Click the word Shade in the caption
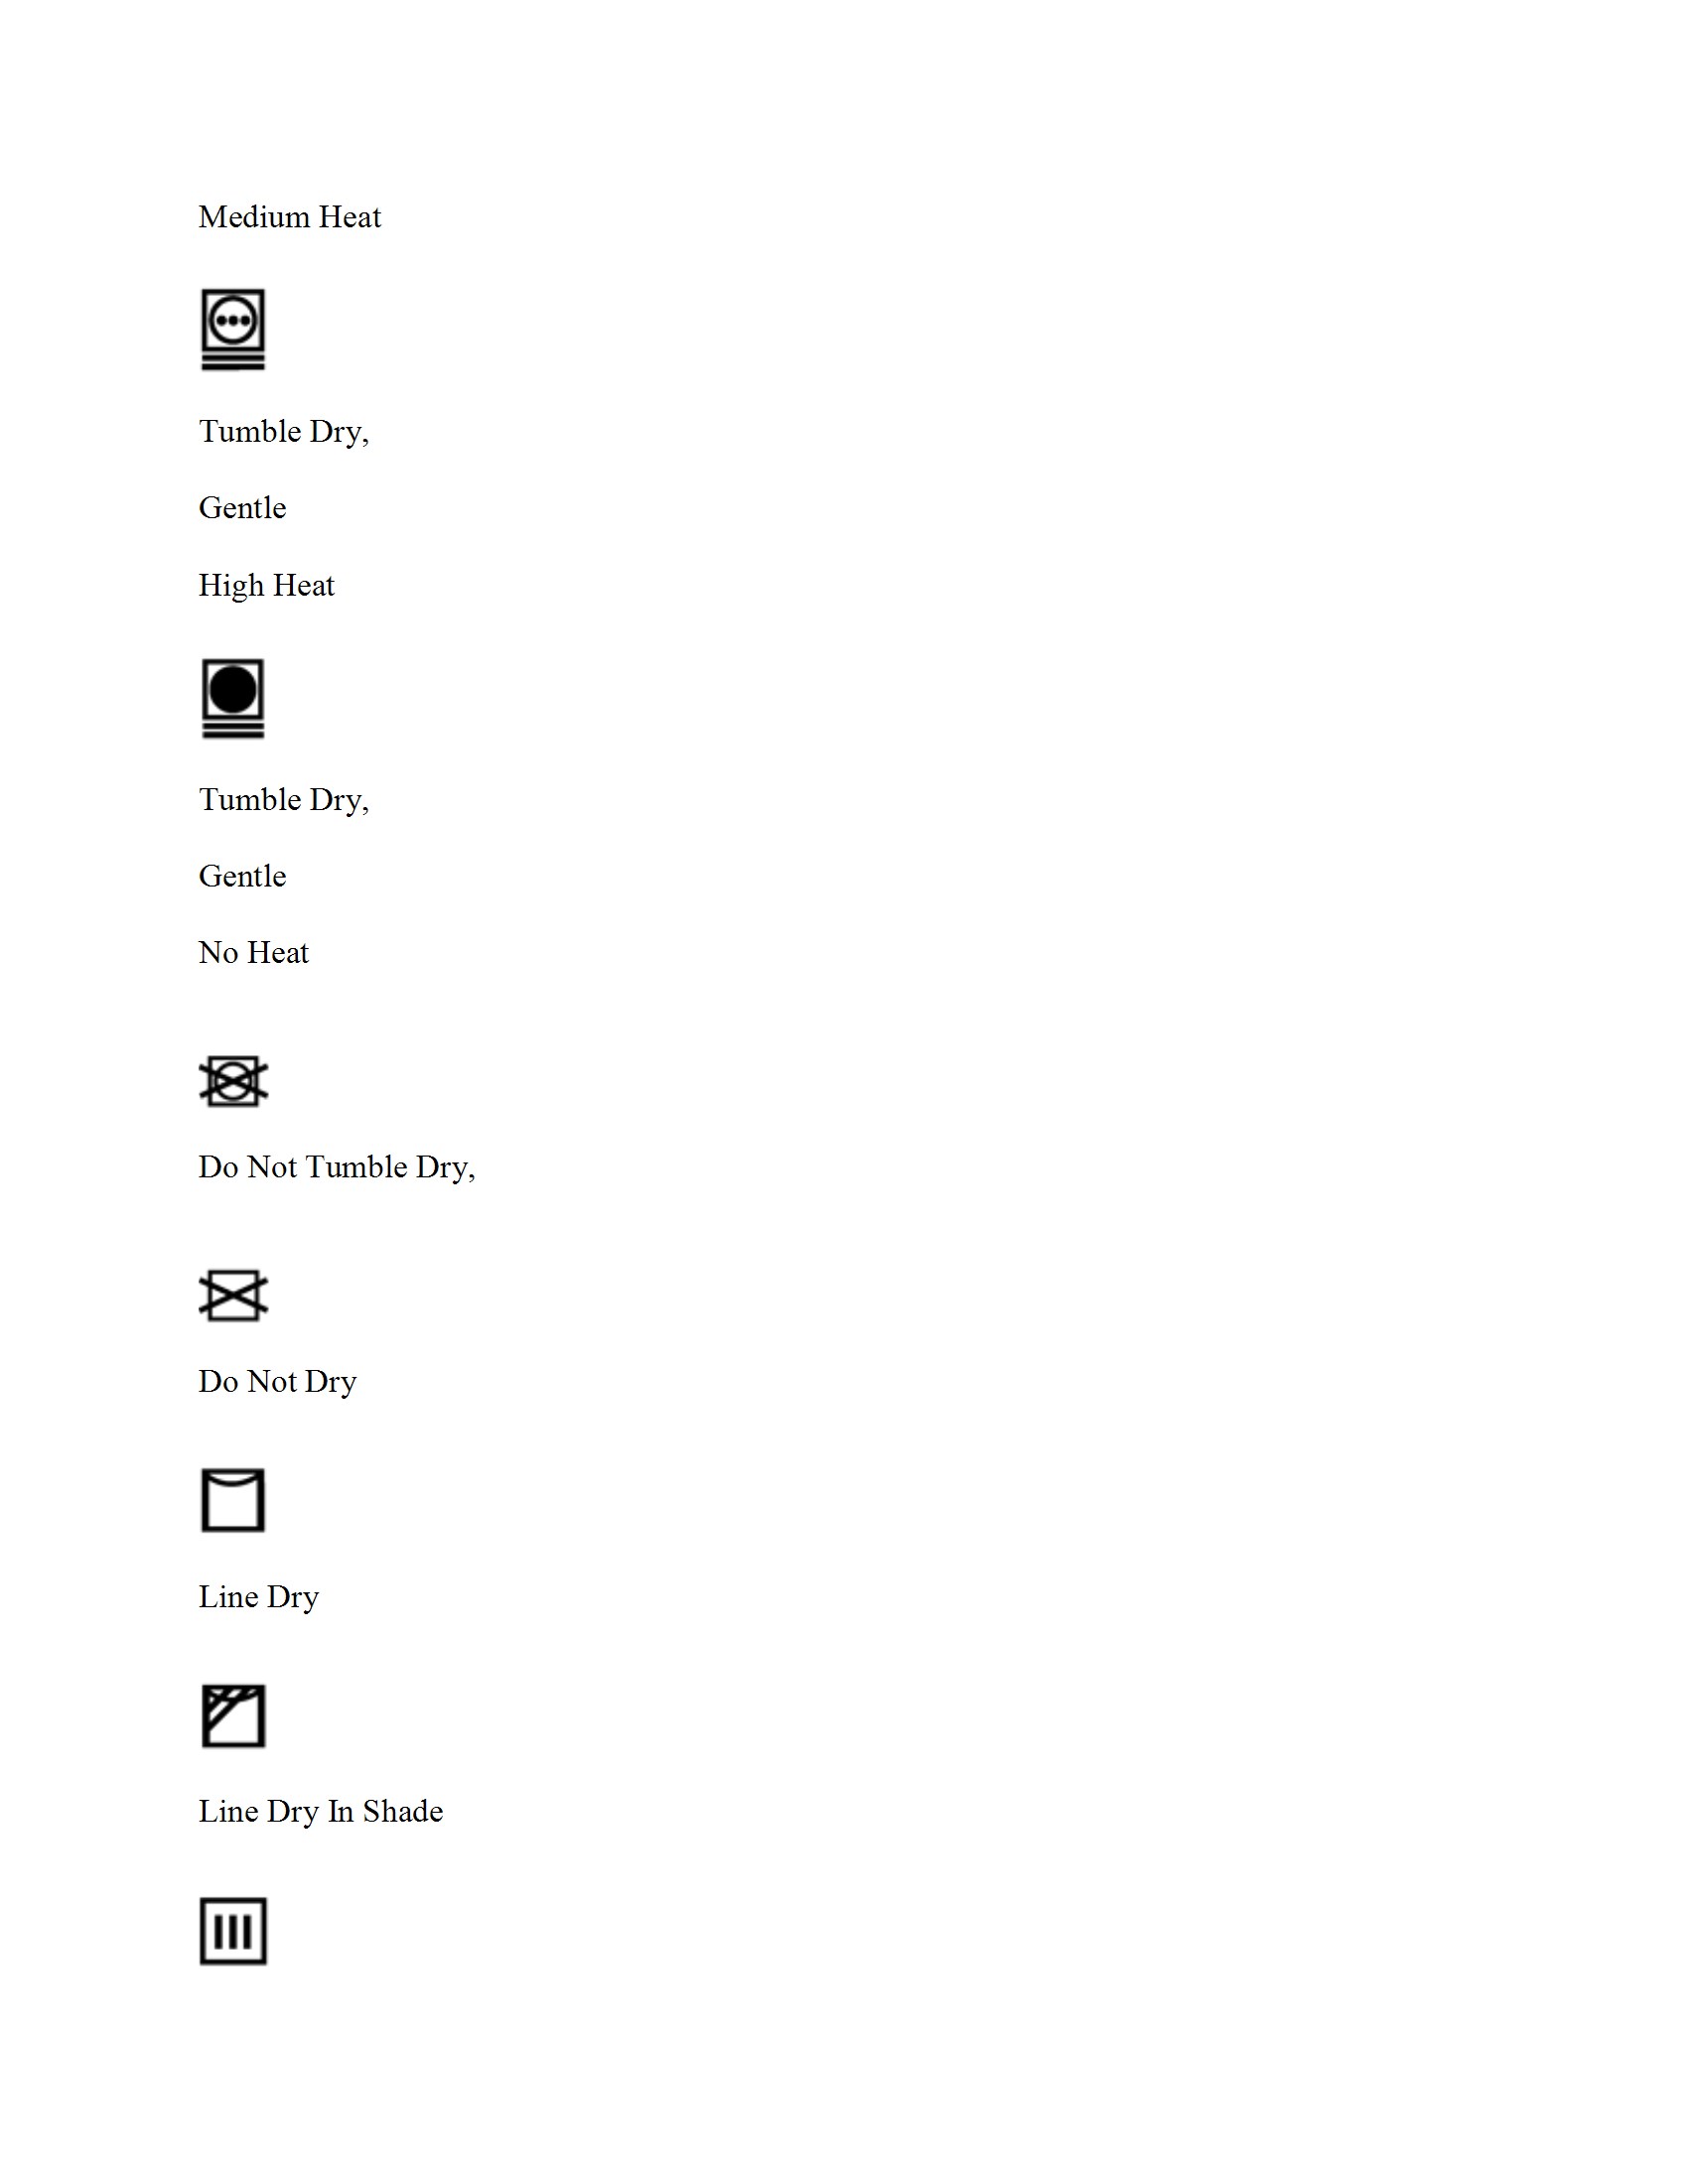The height and width of the screenshot is (2184, 1688). (x=403, y=1811)
